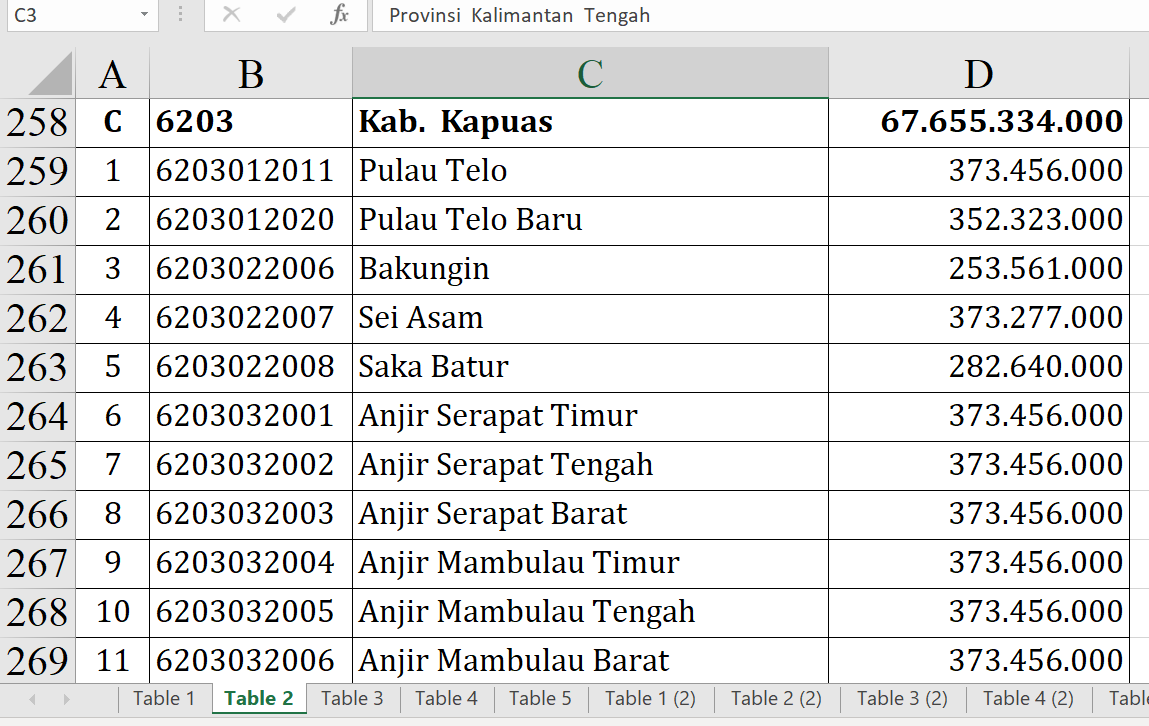Click the Cancel X icon in formula bar
1149x726 pixels.
231,15
